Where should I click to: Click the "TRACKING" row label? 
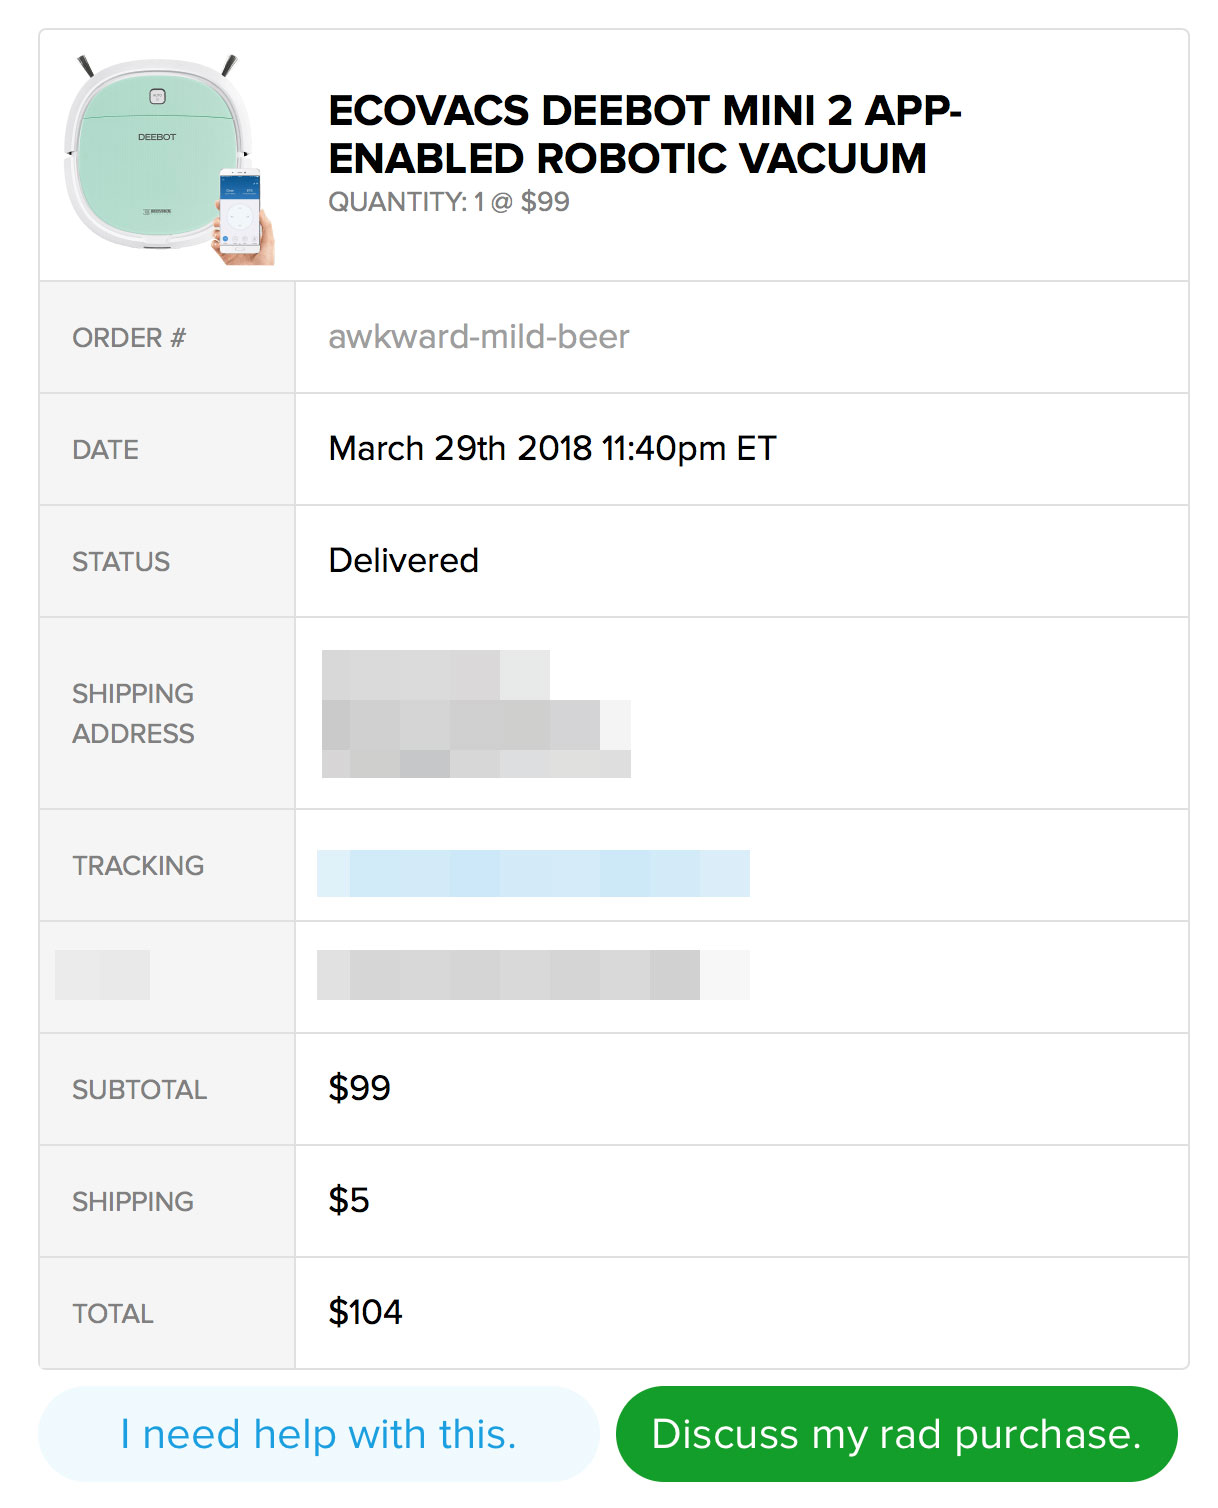click(x=138, y=866)
